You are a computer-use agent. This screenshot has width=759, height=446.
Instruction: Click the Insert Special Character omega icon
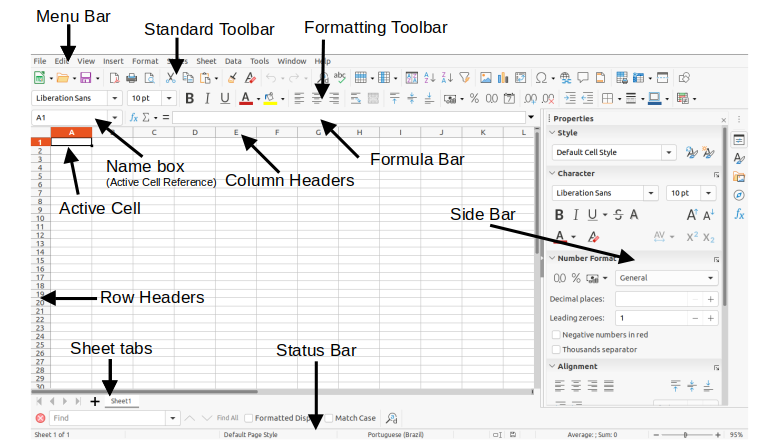pyautogui.click(x=541, y=78)
